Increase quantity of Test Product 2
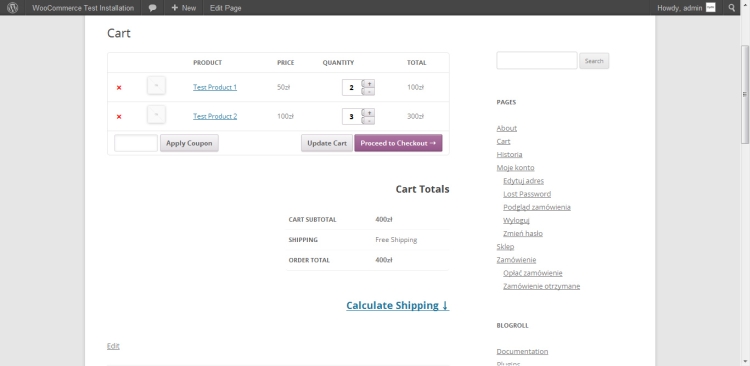The height and width of the screenshot is (366, 750). pos(368,113)
